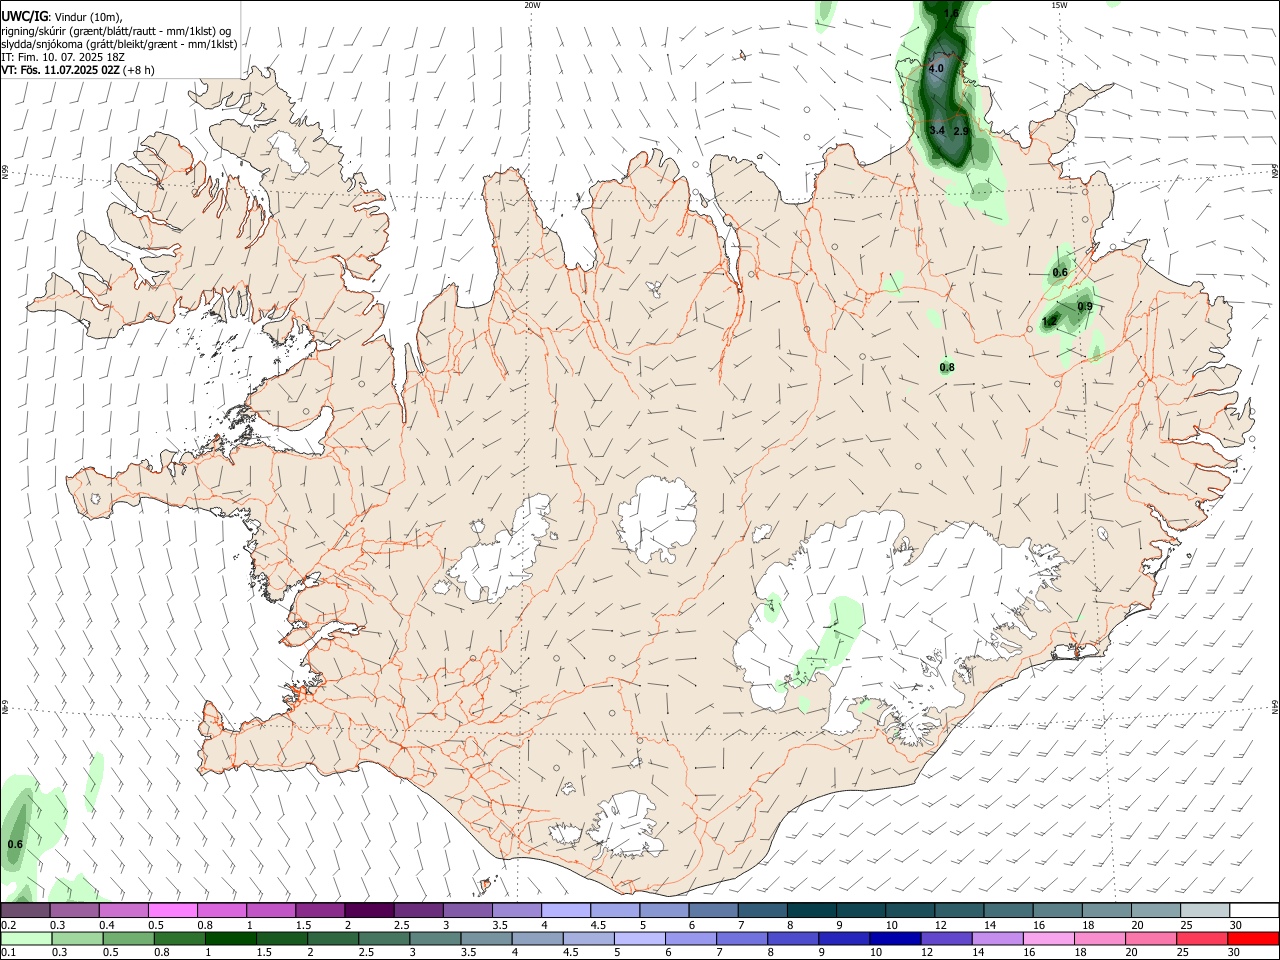Pick the bright pink purple-row swatch at 0.5
Screen dimensions: 1280x960
(x=172, y=910)
